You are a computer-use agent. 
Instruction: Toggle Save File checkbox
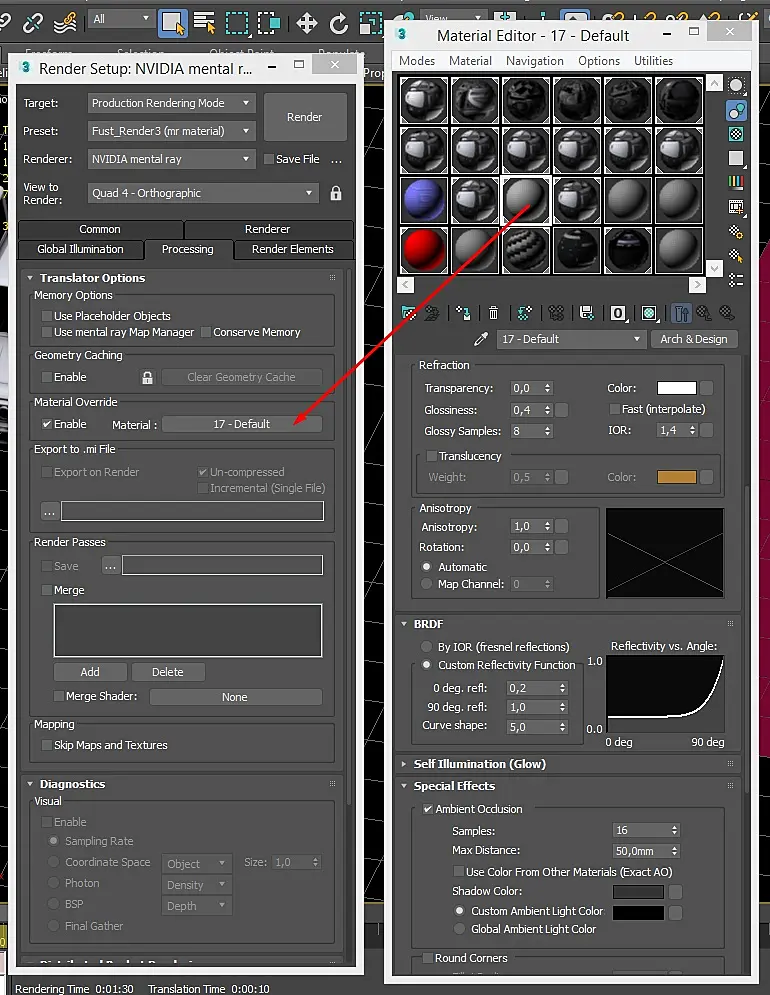(269, 159)
